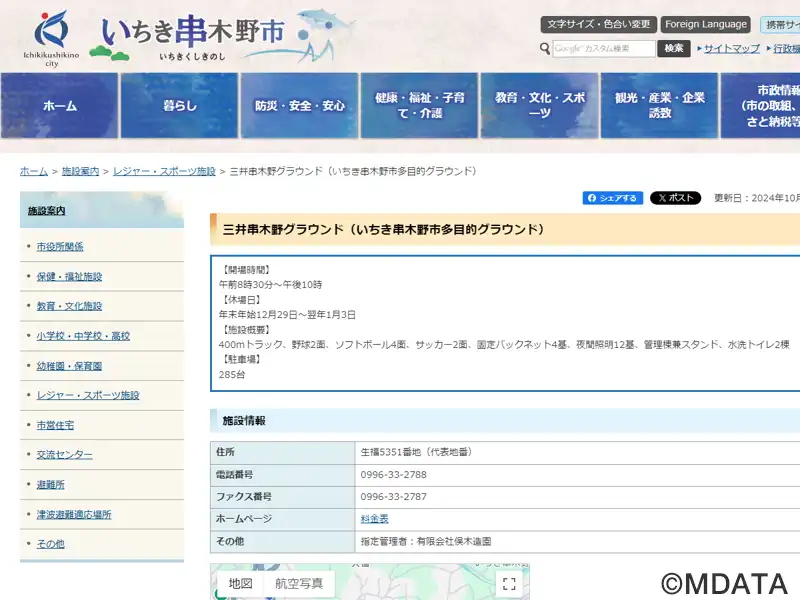Click the Ichikikushikino city logo
Viewport: 800px width, 600px height.
pos(52,37)
